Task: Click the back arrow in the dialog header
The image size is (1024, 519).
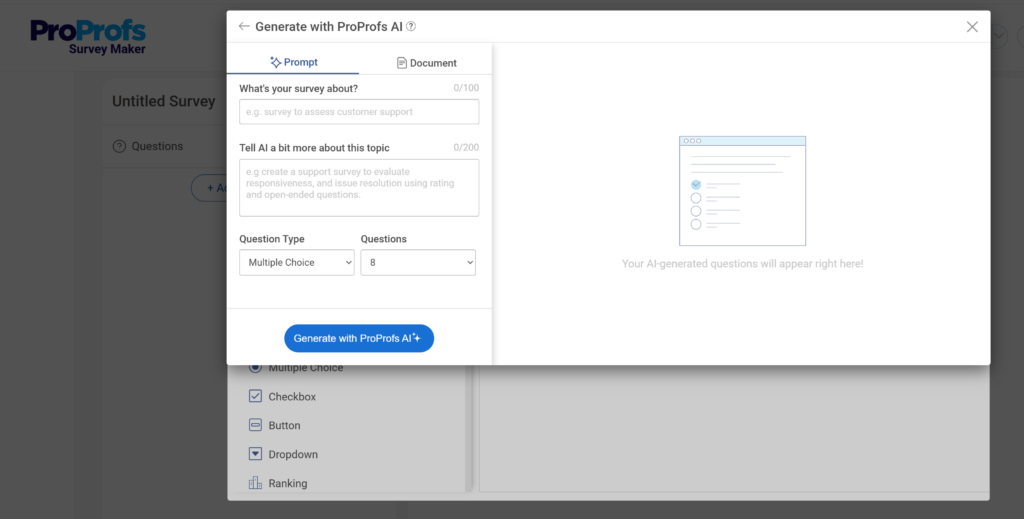Action: pos(244,27)
